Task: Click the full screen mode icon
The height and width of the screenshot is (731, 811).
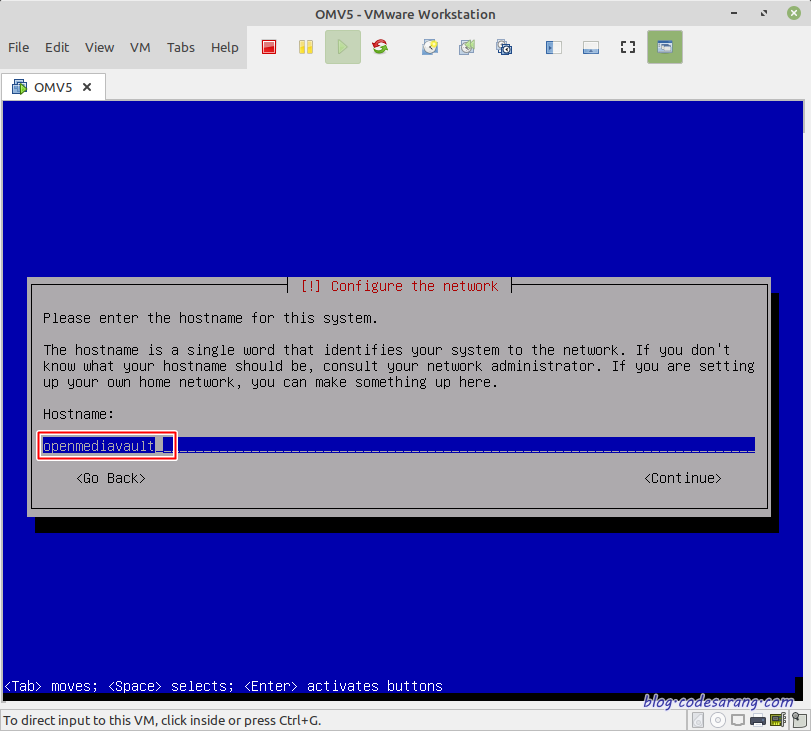Action: (x=628, y=47)
